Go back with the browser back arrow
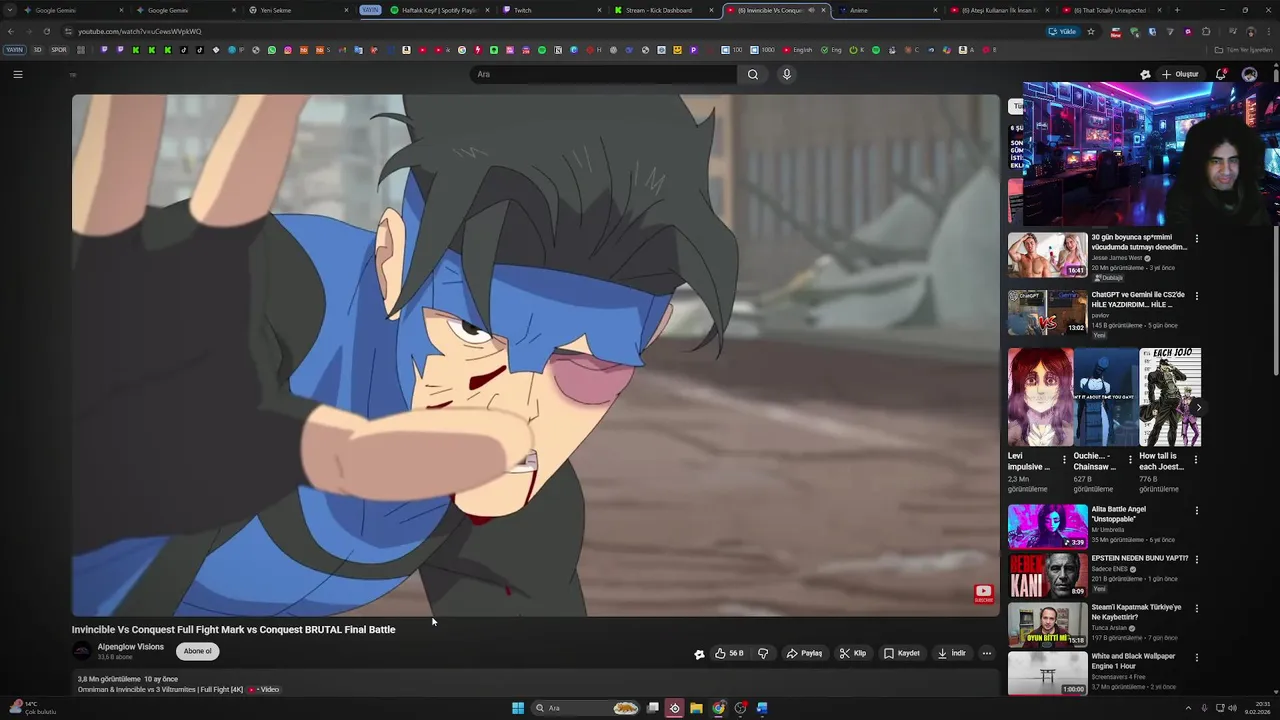1280x720 pixels. pos(11,31)
